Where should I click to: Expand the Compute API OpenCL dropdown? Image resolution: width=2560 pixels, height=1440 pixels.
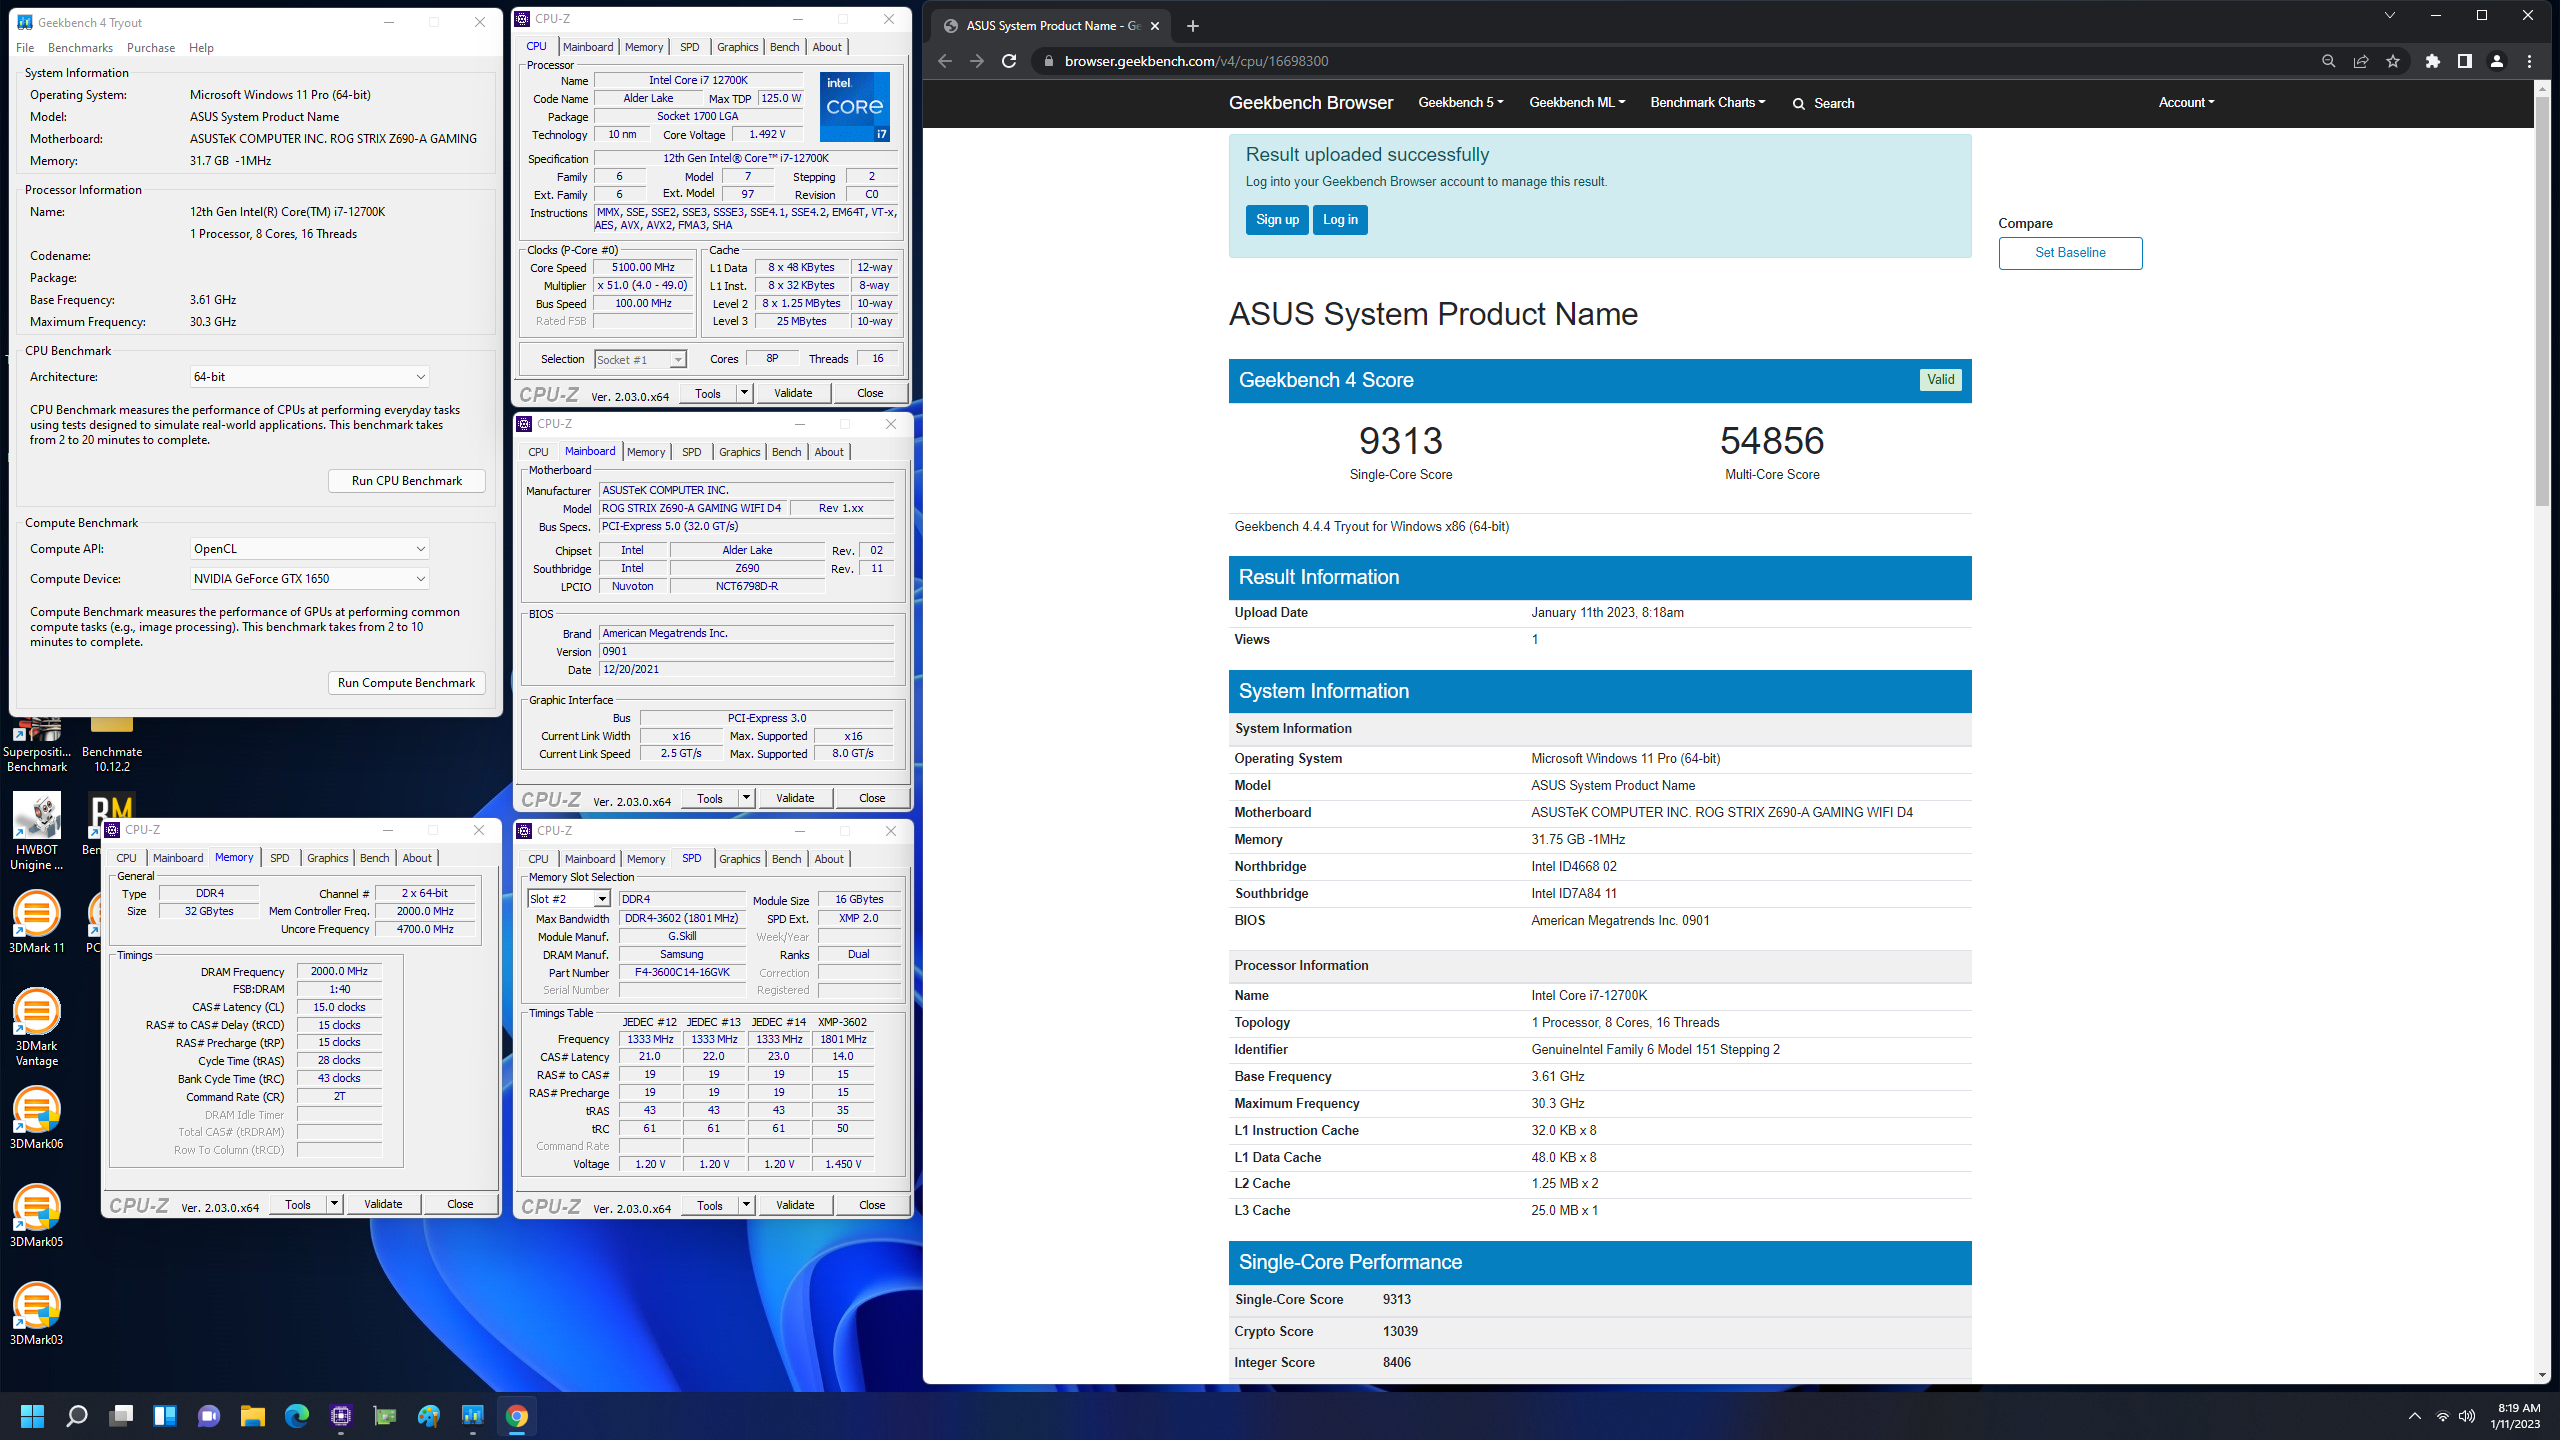tap(310, 549)
